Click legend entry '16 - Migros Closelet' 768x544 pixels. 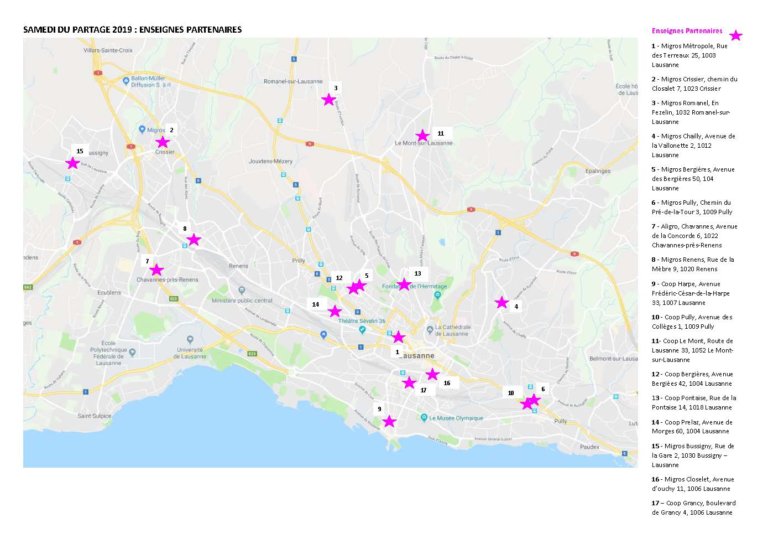pyautogui.click(x=693, y=484)
